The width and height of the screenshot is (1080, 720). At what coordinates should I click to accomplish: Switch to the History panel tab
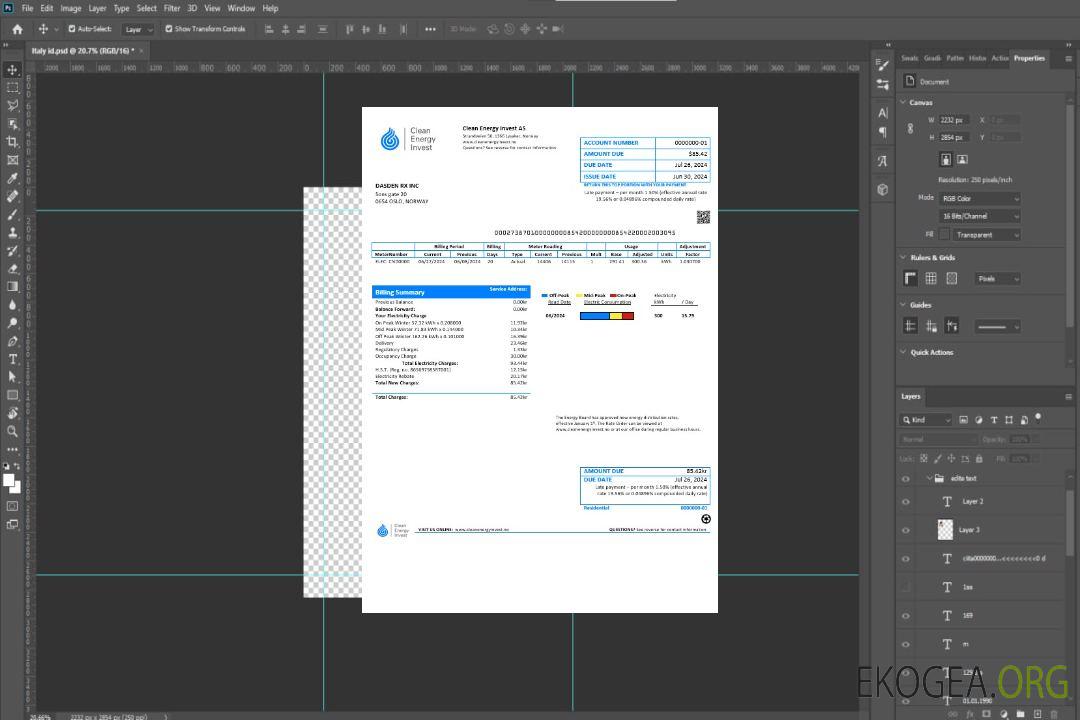point(977,58)
